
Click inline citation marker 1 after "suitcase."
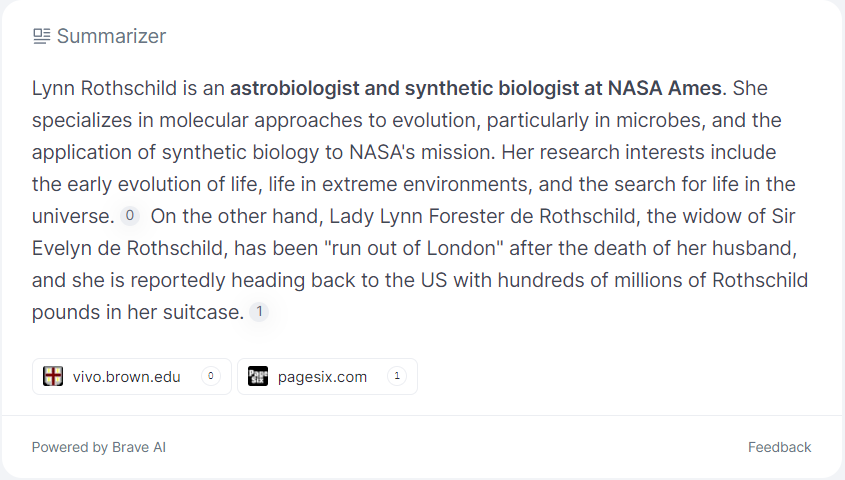(x=259, y=311)
